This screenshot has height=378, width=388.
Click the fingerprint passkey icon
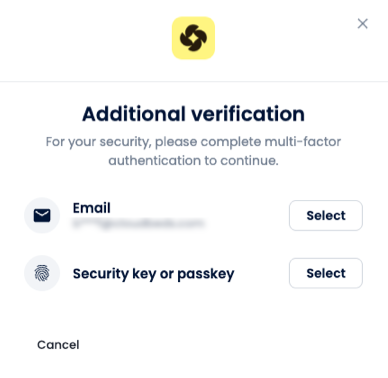(42, 273)
